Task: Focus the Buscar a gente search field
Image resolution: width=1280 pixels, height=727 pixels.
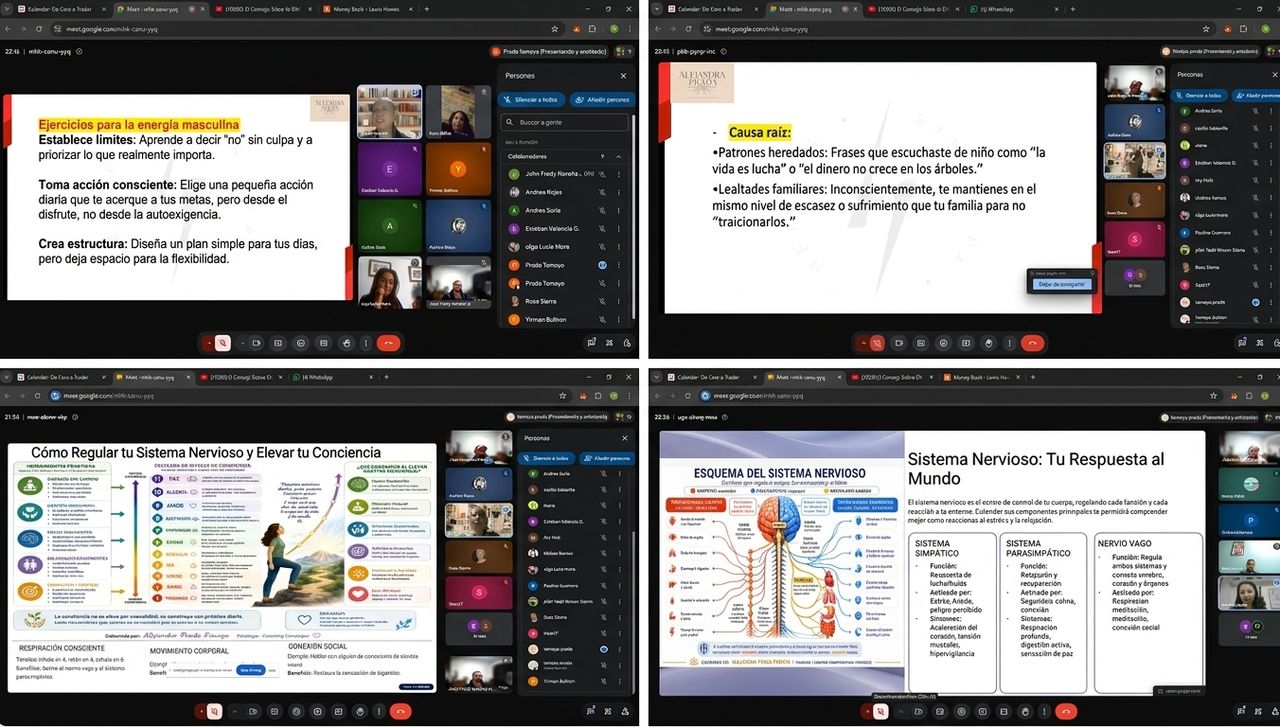Action: pos(565,122)
